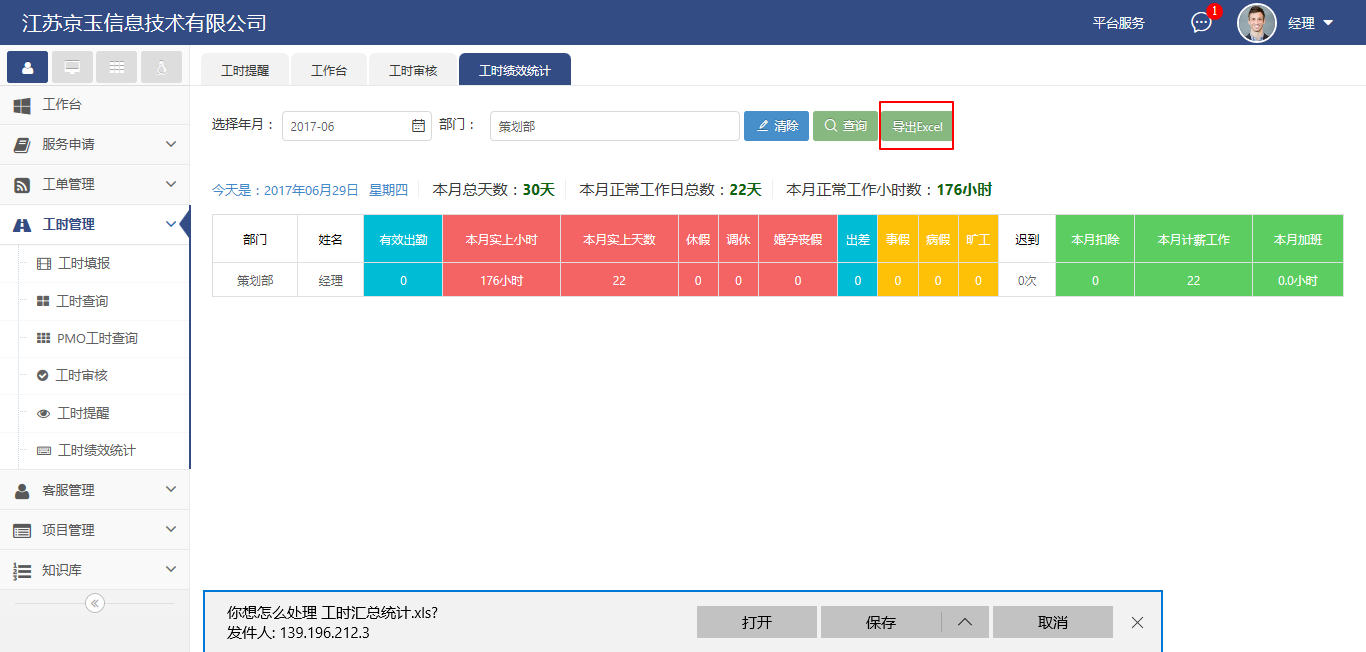The image size is (1366, 652).
Task: Click the calendar icon in date field
Action: (418, 126)
